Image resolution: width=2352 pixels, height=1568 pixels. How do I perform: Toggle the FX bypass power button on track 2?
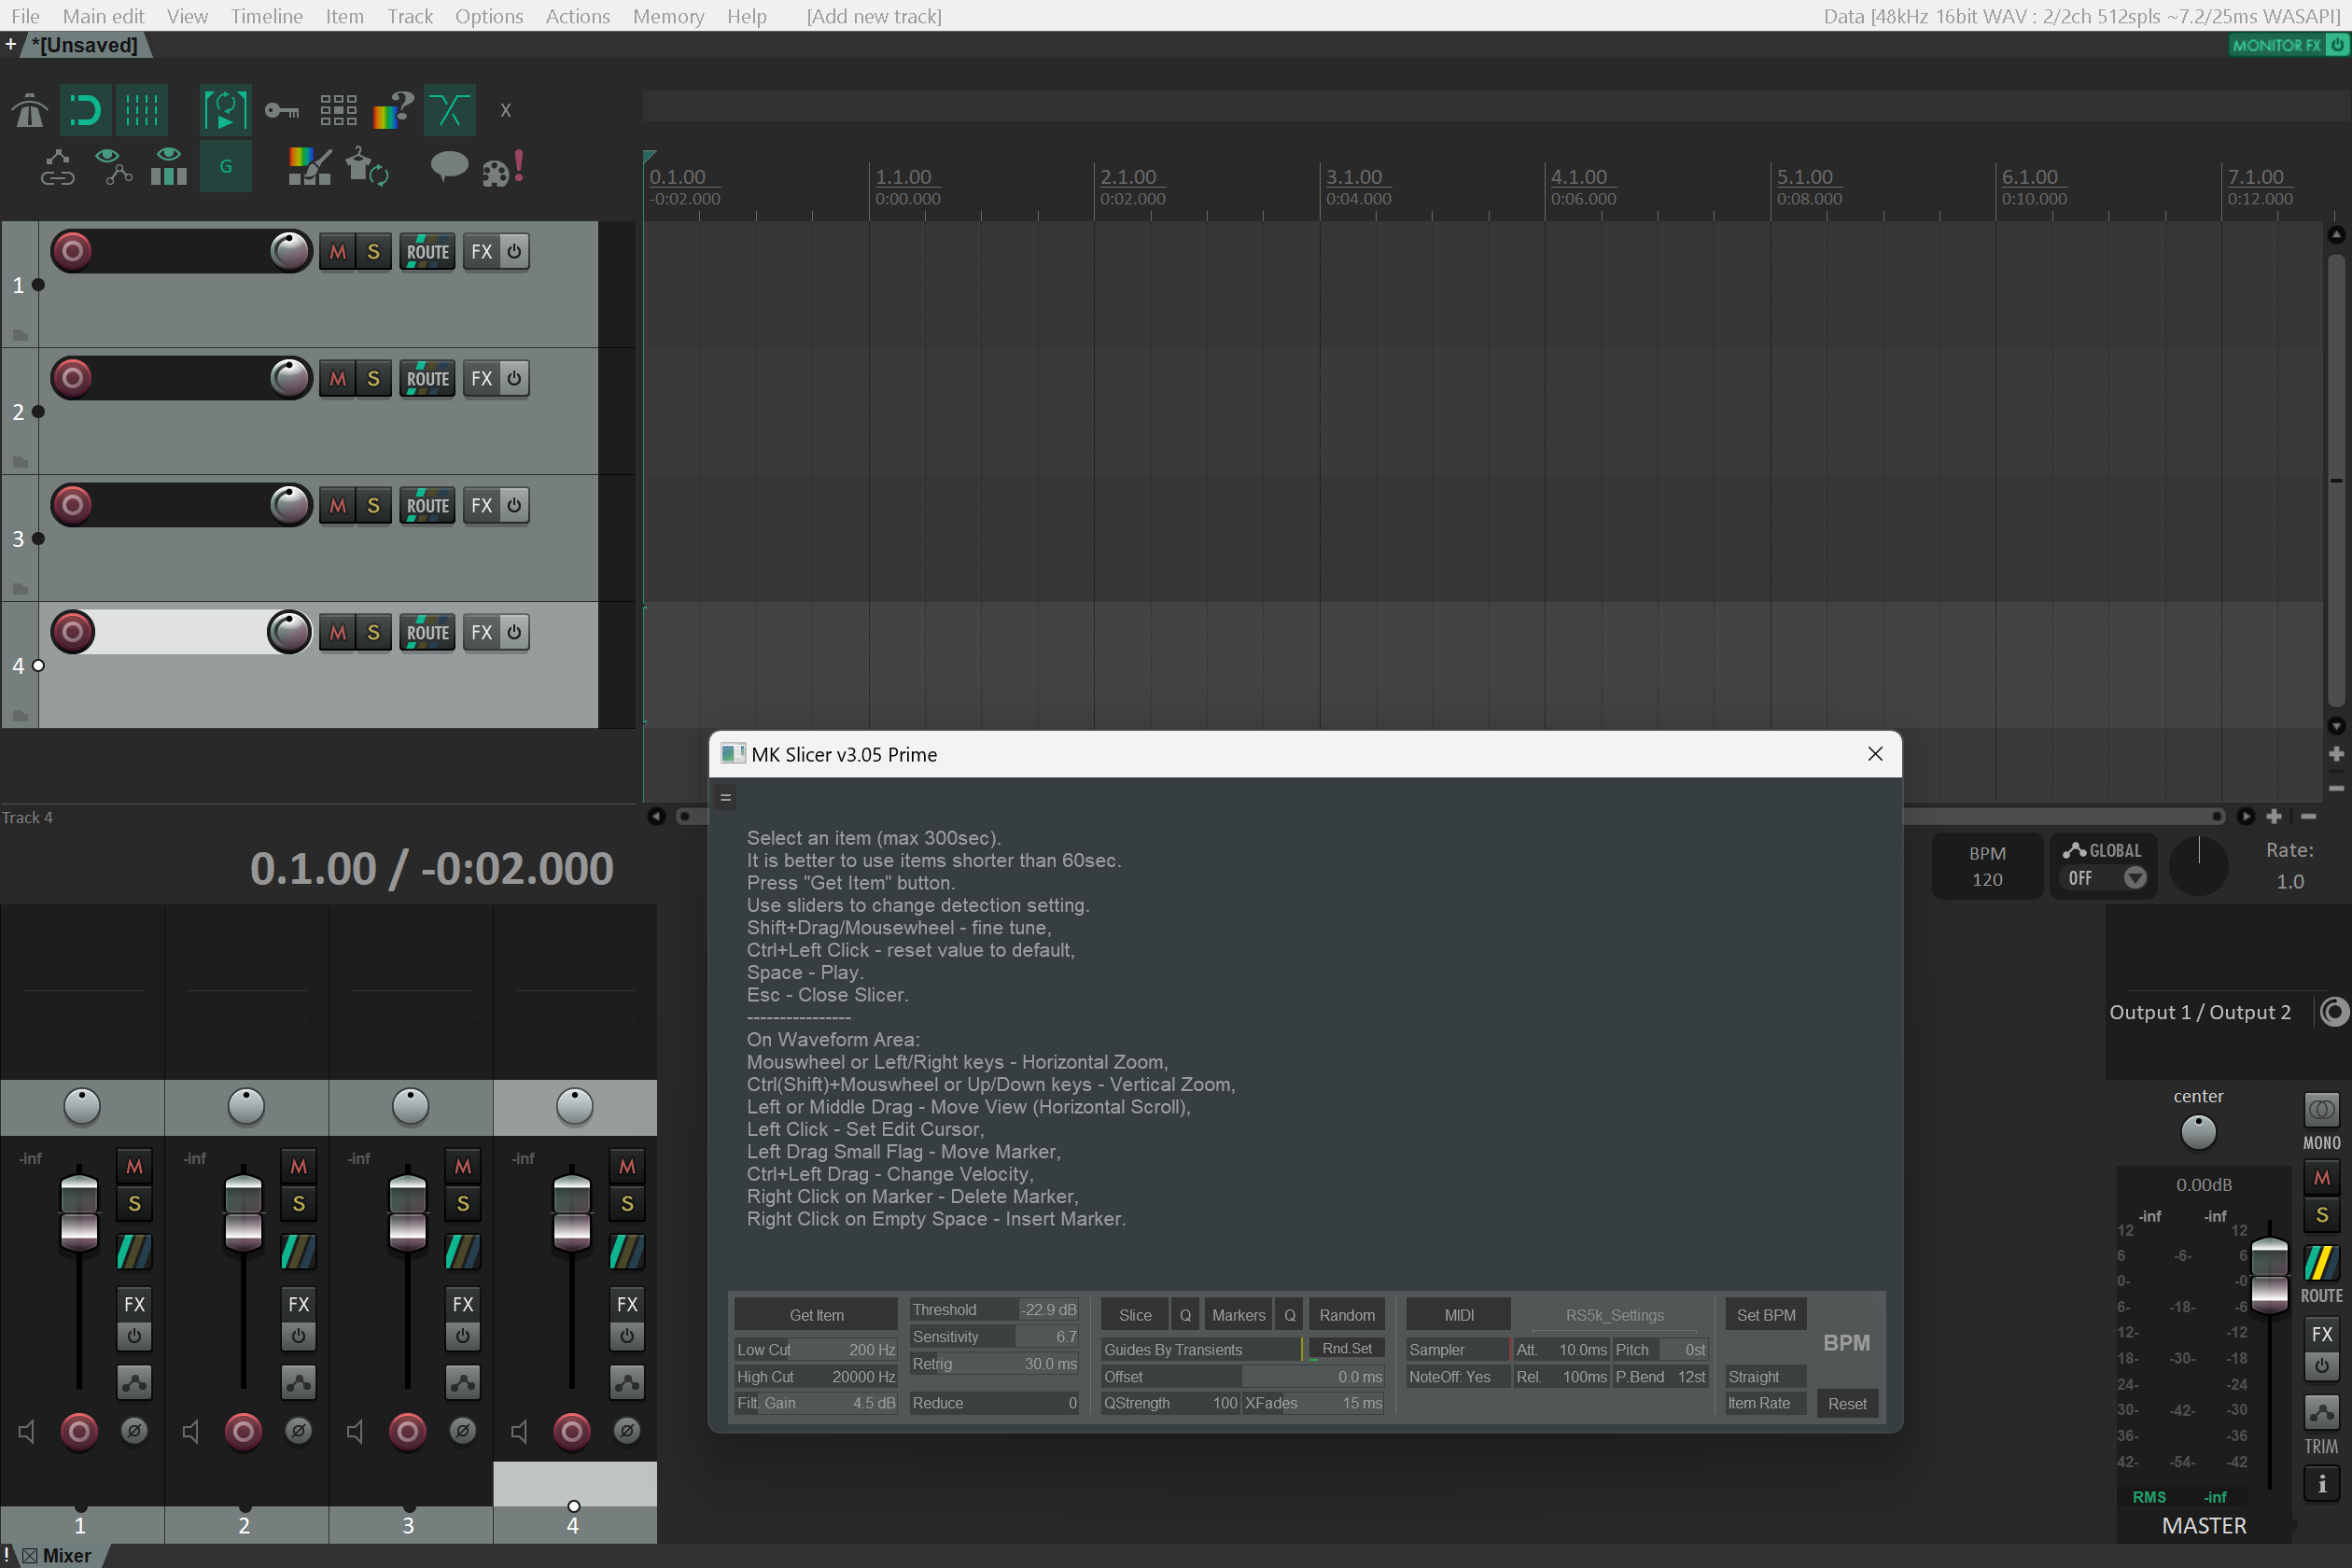[514, 379]
